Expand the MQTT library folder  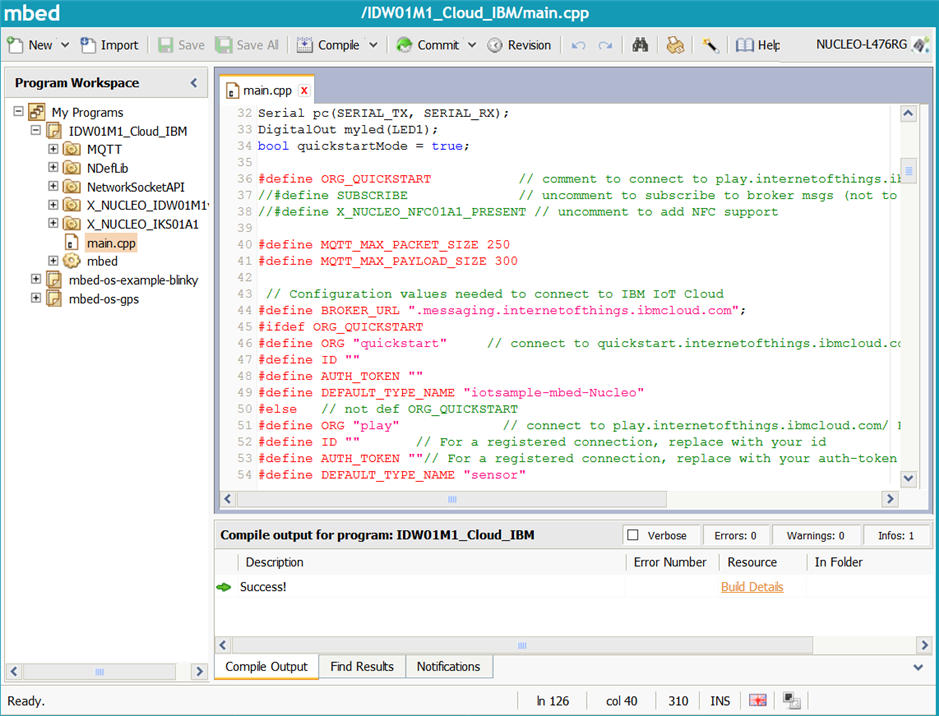click(x=54, y=149)
